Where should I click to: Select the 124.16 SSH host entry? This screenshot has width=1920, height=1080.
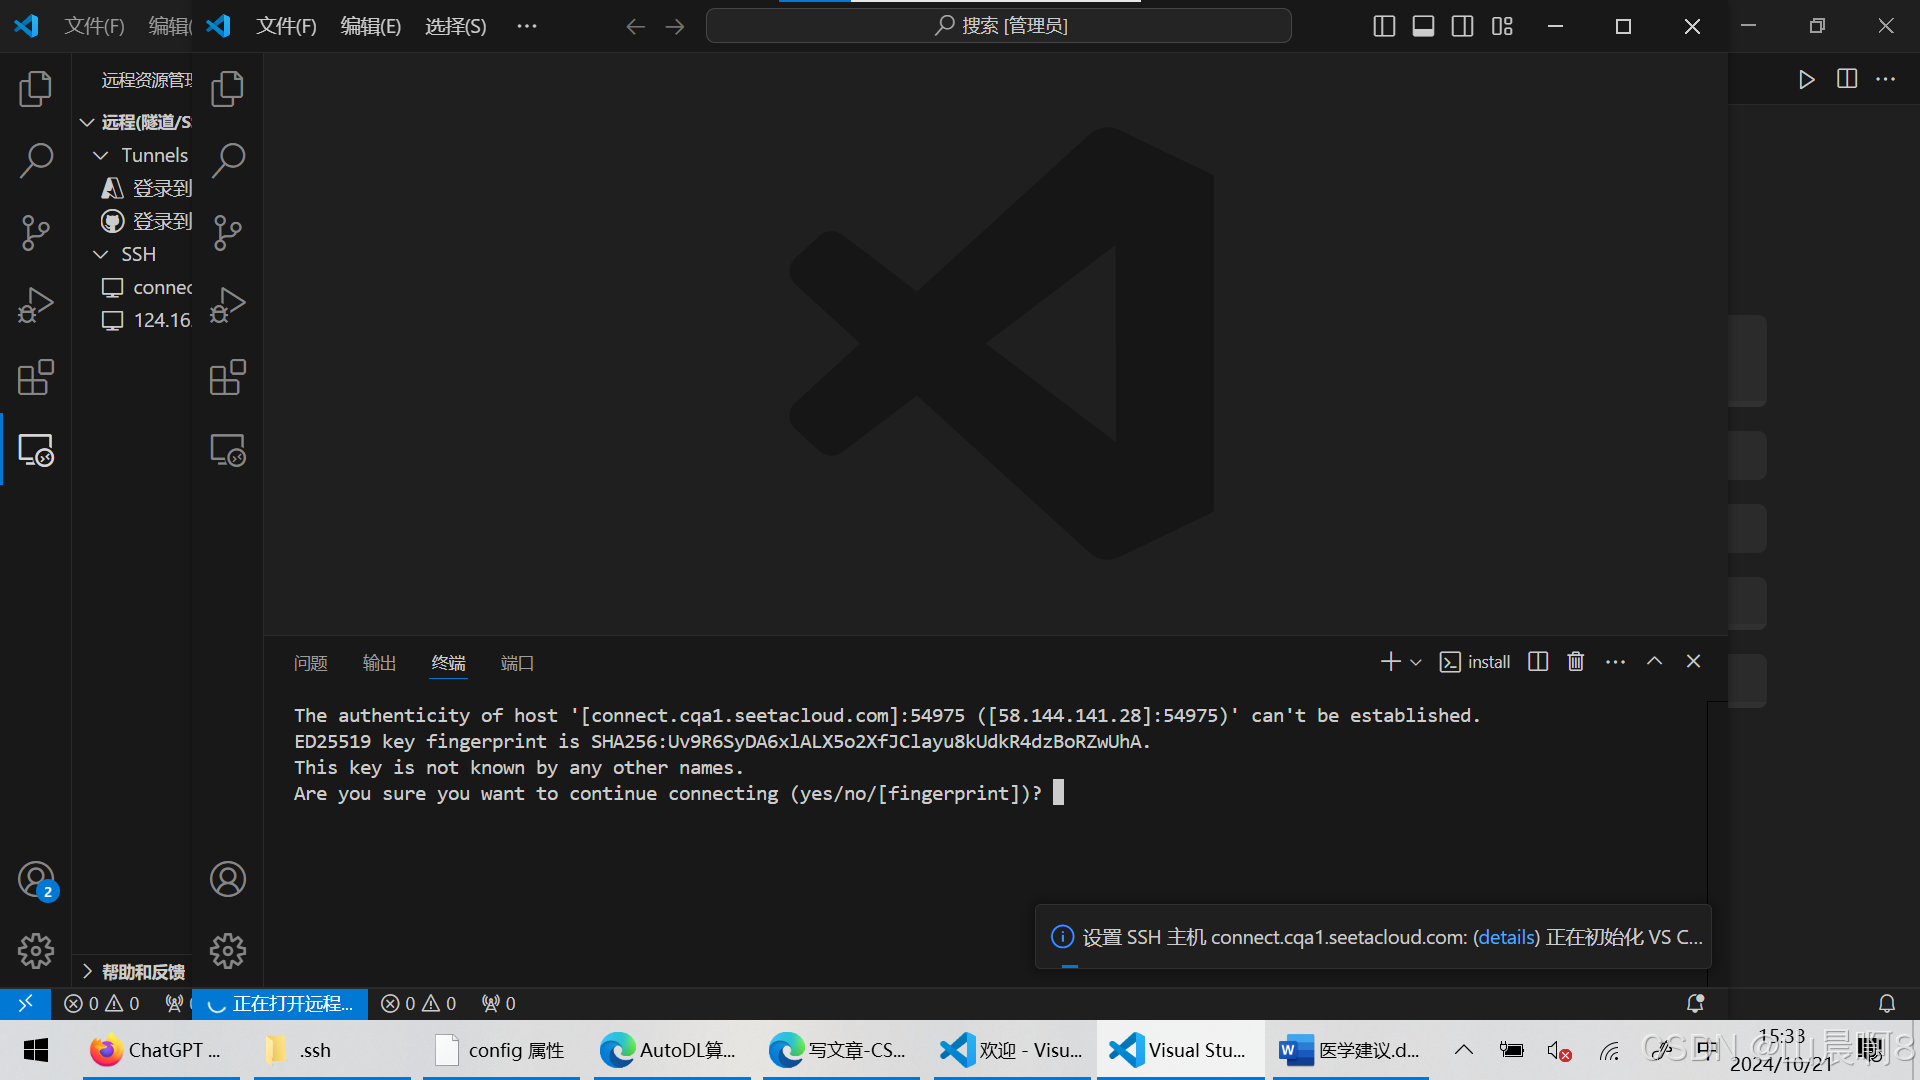point(146,320)
